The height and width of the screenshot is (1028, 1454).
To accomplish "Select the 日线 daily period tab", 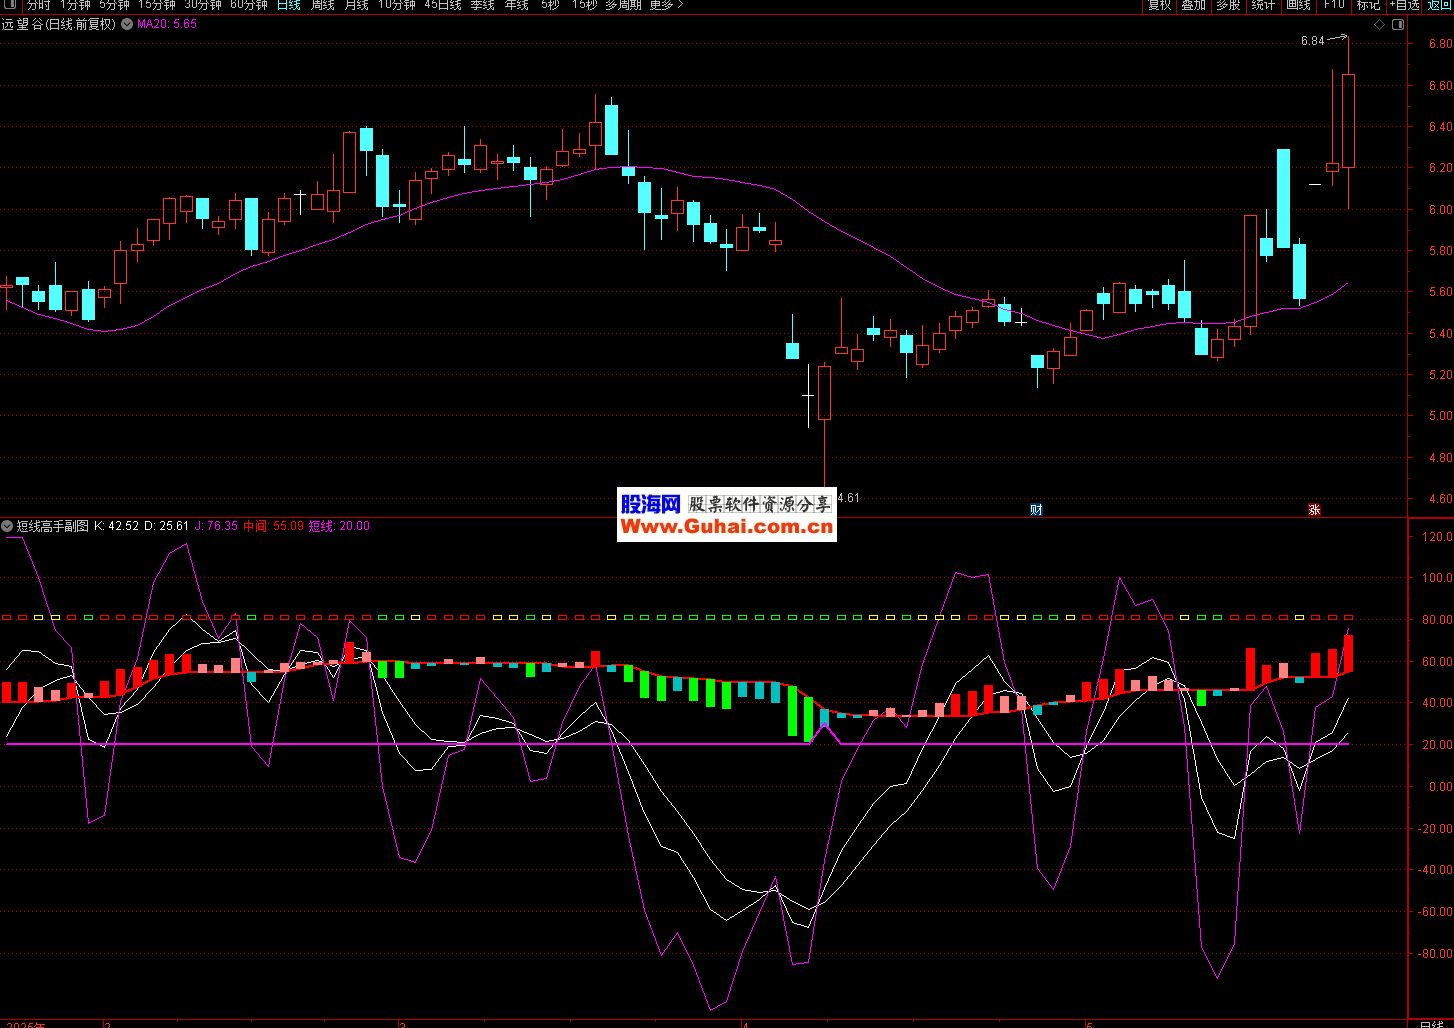I will [x=289, y=5].
